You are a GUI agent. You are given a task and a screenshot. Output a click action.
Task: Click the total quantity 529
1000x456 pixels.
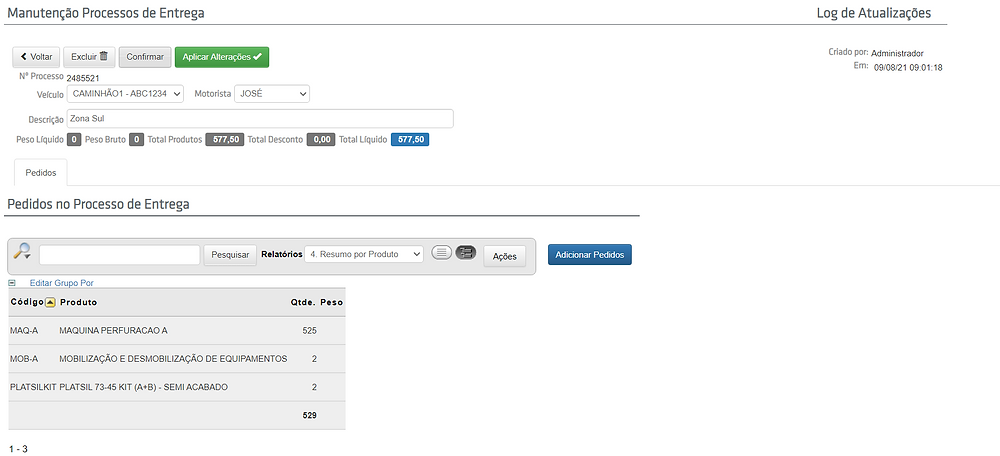point(310,415)
